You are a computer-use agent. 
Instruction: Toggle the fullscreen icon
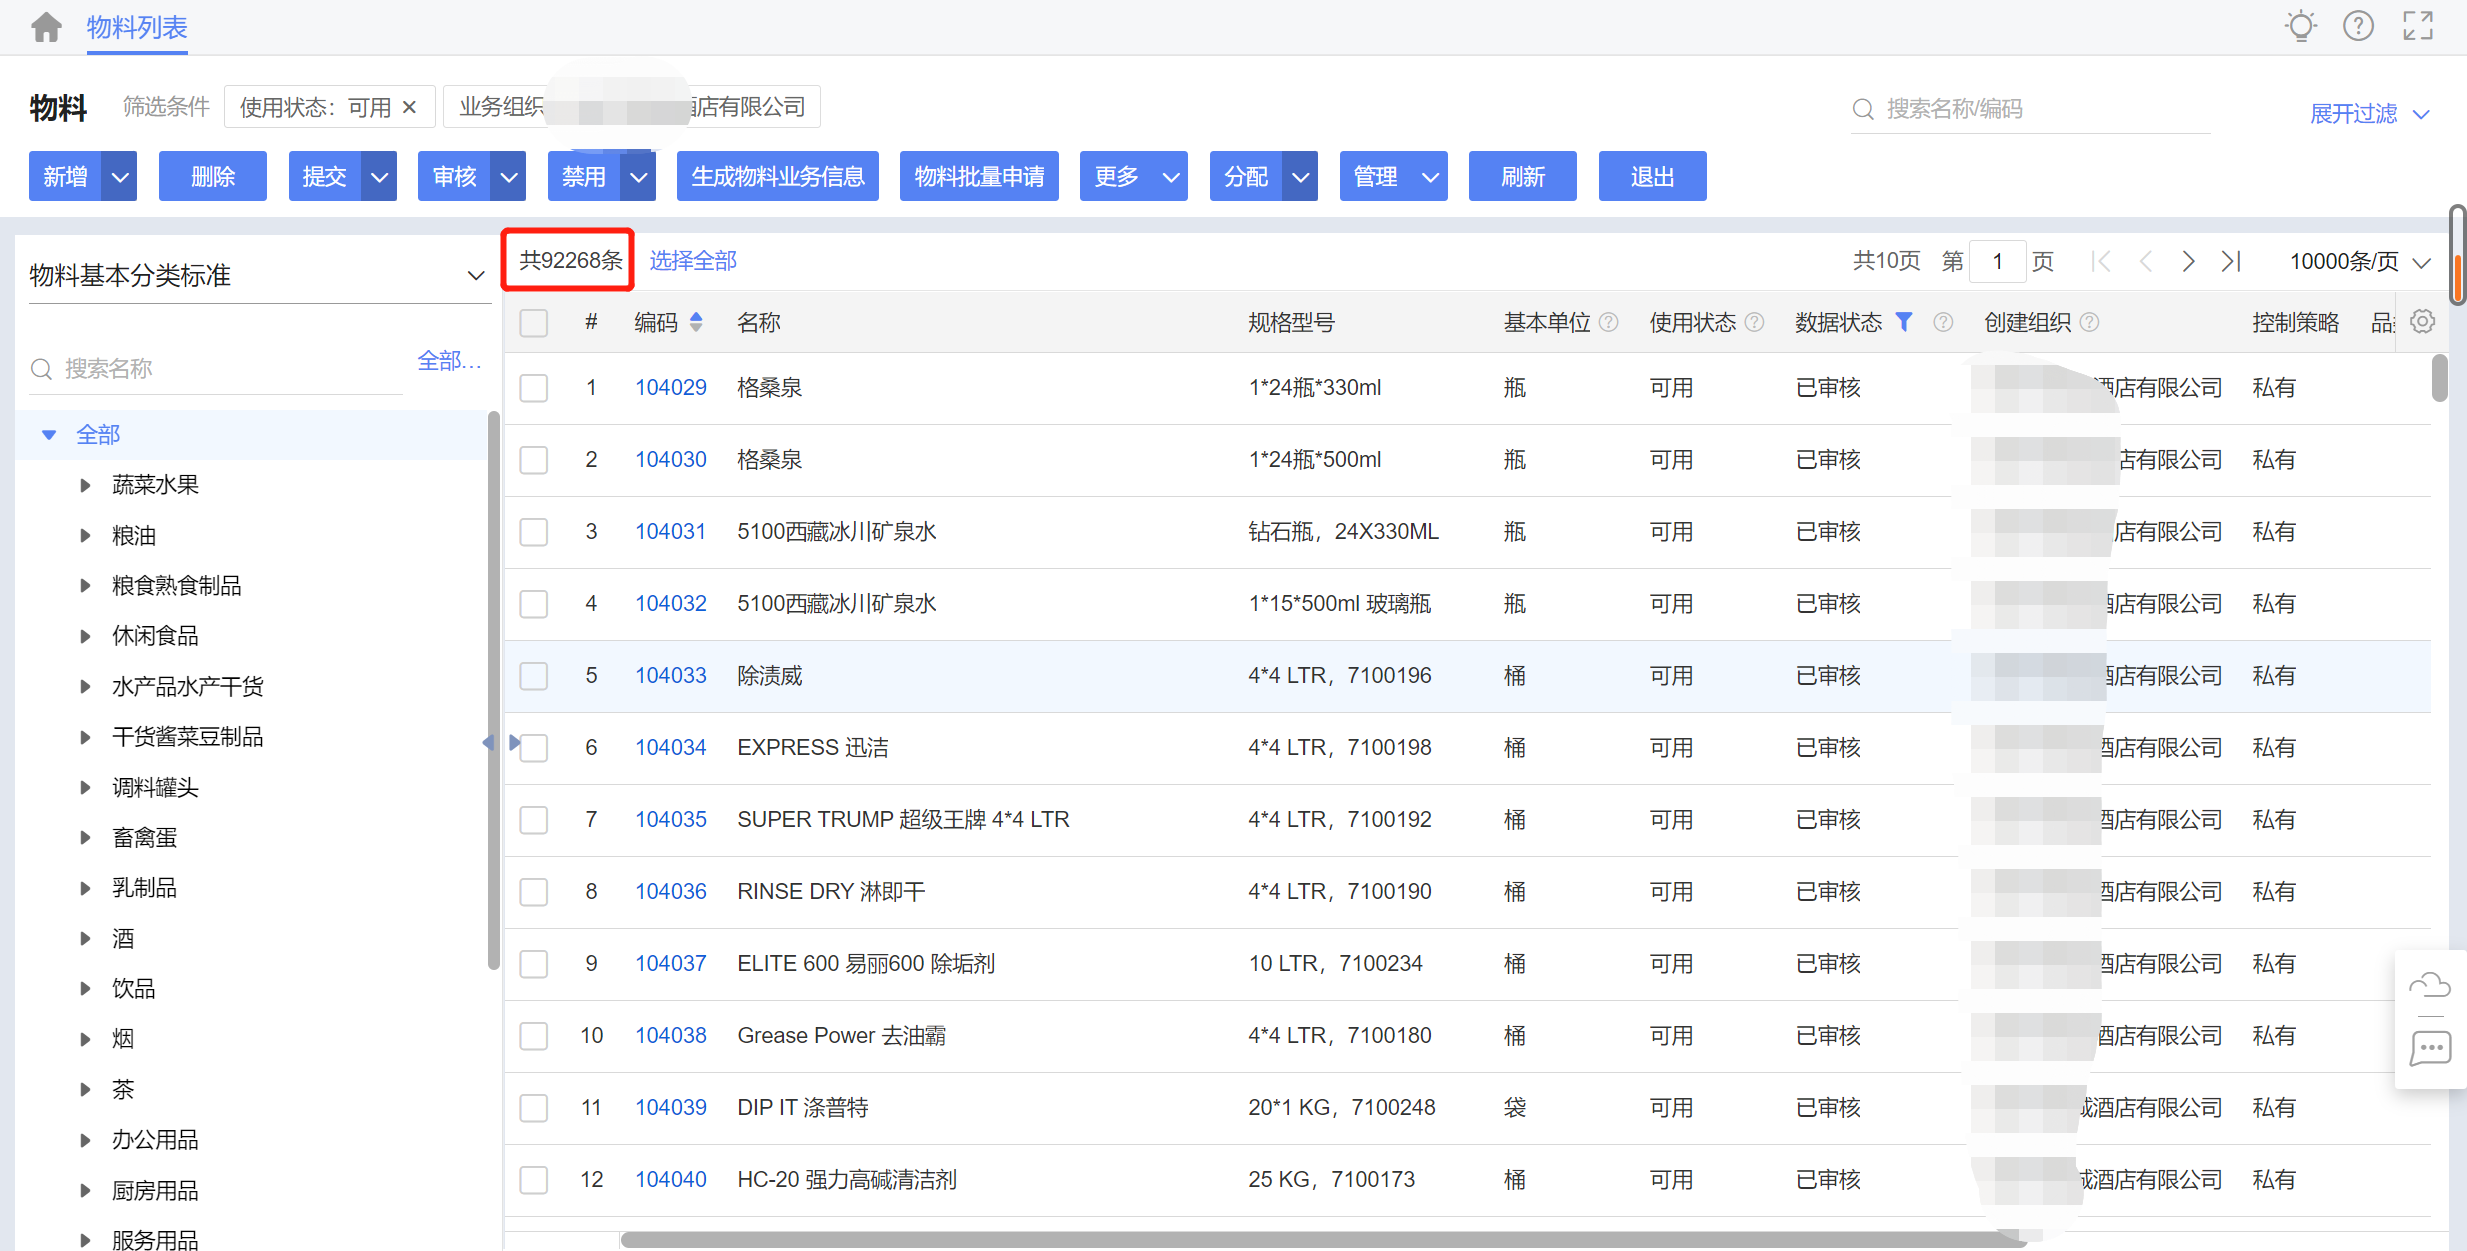click(2418, 26)
